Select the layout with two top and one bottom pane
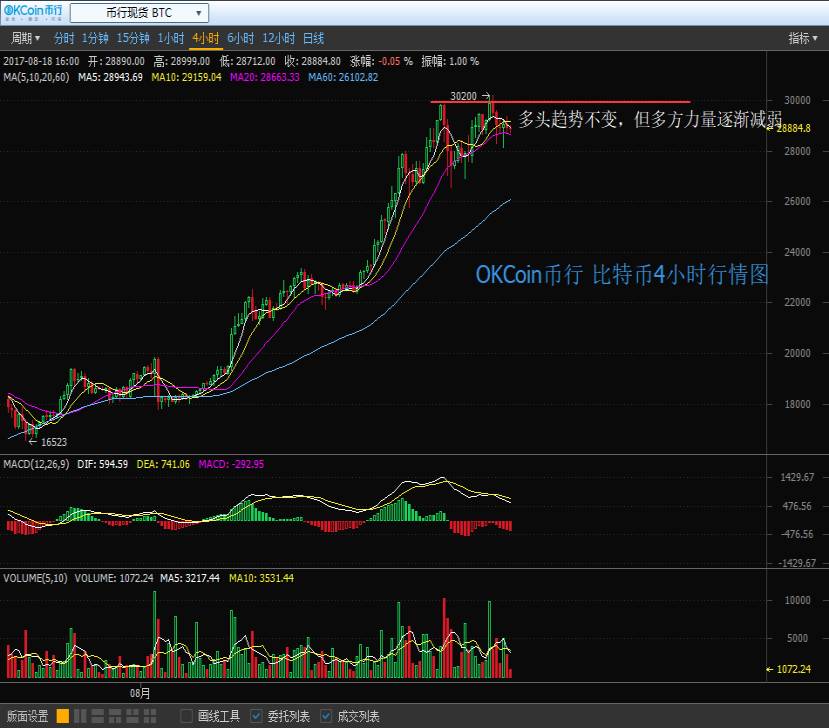The height and width of the screenshot is (728, 829). pos(133,716)
